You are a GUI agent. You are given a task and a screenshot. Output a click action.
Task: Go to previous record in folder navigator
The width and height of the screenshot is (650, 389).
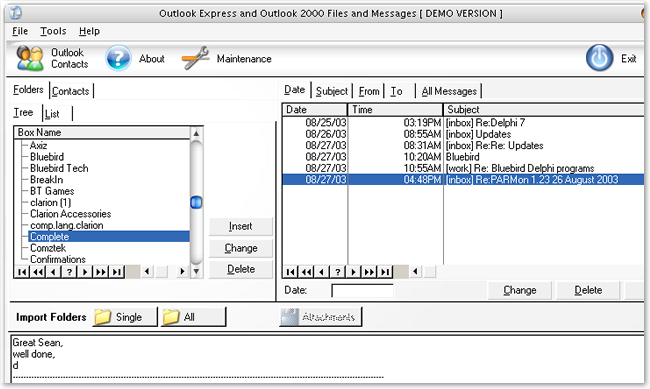click(53, 272)
